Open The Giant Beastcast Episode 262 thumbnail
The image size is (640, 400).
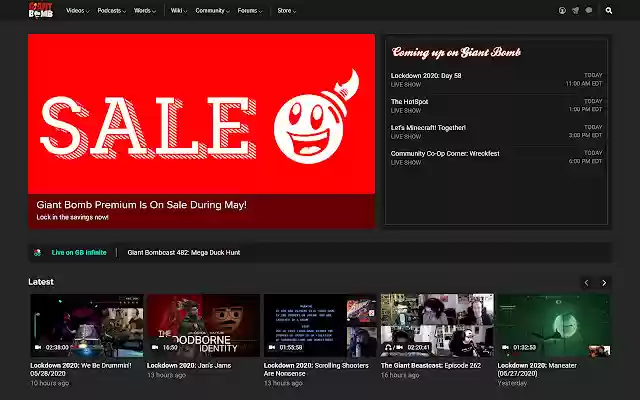coord(437,326)
